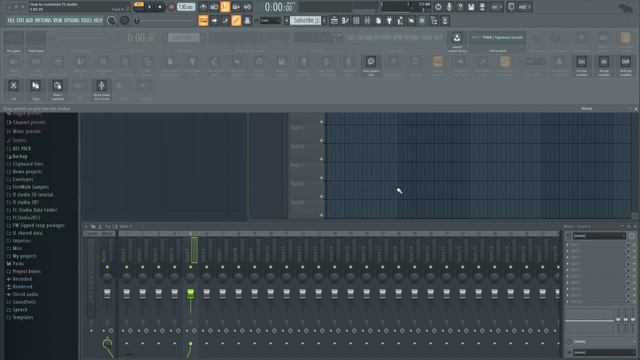The height and width of the screenshot is (360, 640).
Task: Open the TOOLS menu
Action: click(86, 20)
